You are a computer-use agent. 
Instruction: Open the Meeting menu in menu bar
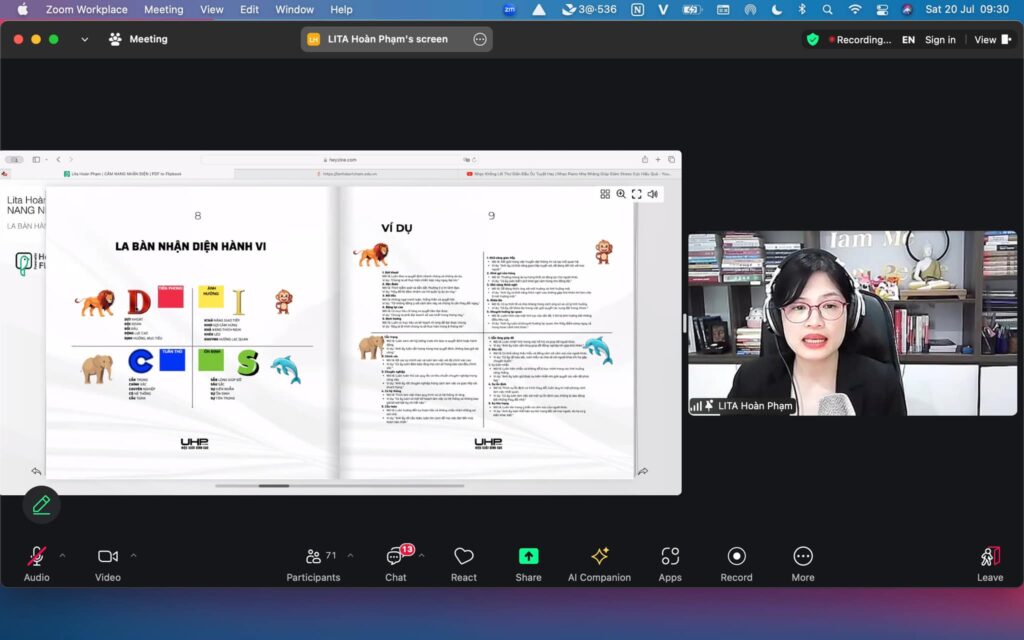[x=163, y=9]
